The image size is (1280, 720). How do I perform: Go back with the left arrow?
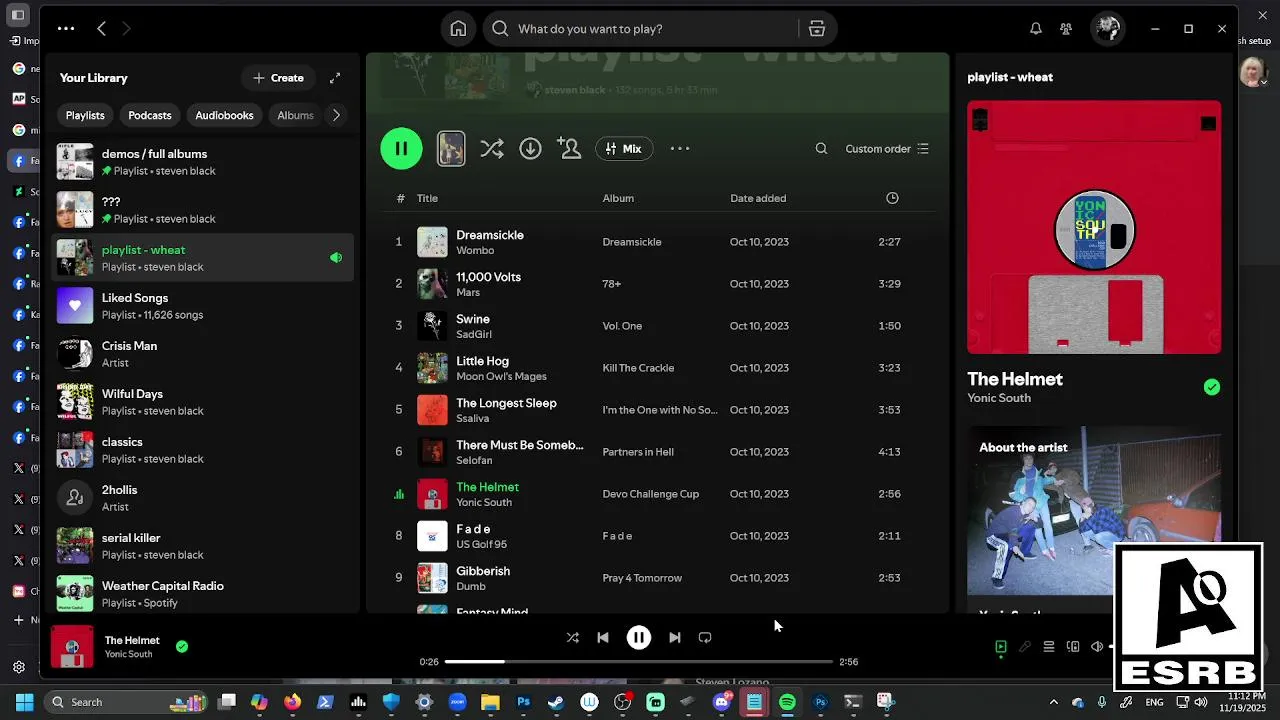coord(101,29)
